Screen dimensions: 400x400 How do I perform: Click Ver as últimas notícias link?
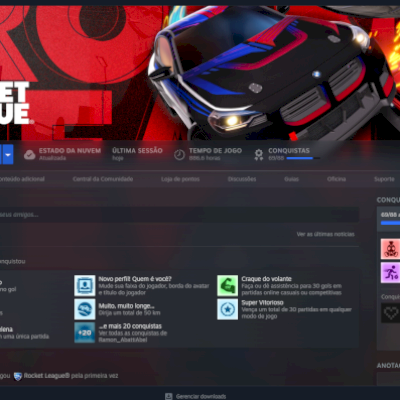pos(326,234)
